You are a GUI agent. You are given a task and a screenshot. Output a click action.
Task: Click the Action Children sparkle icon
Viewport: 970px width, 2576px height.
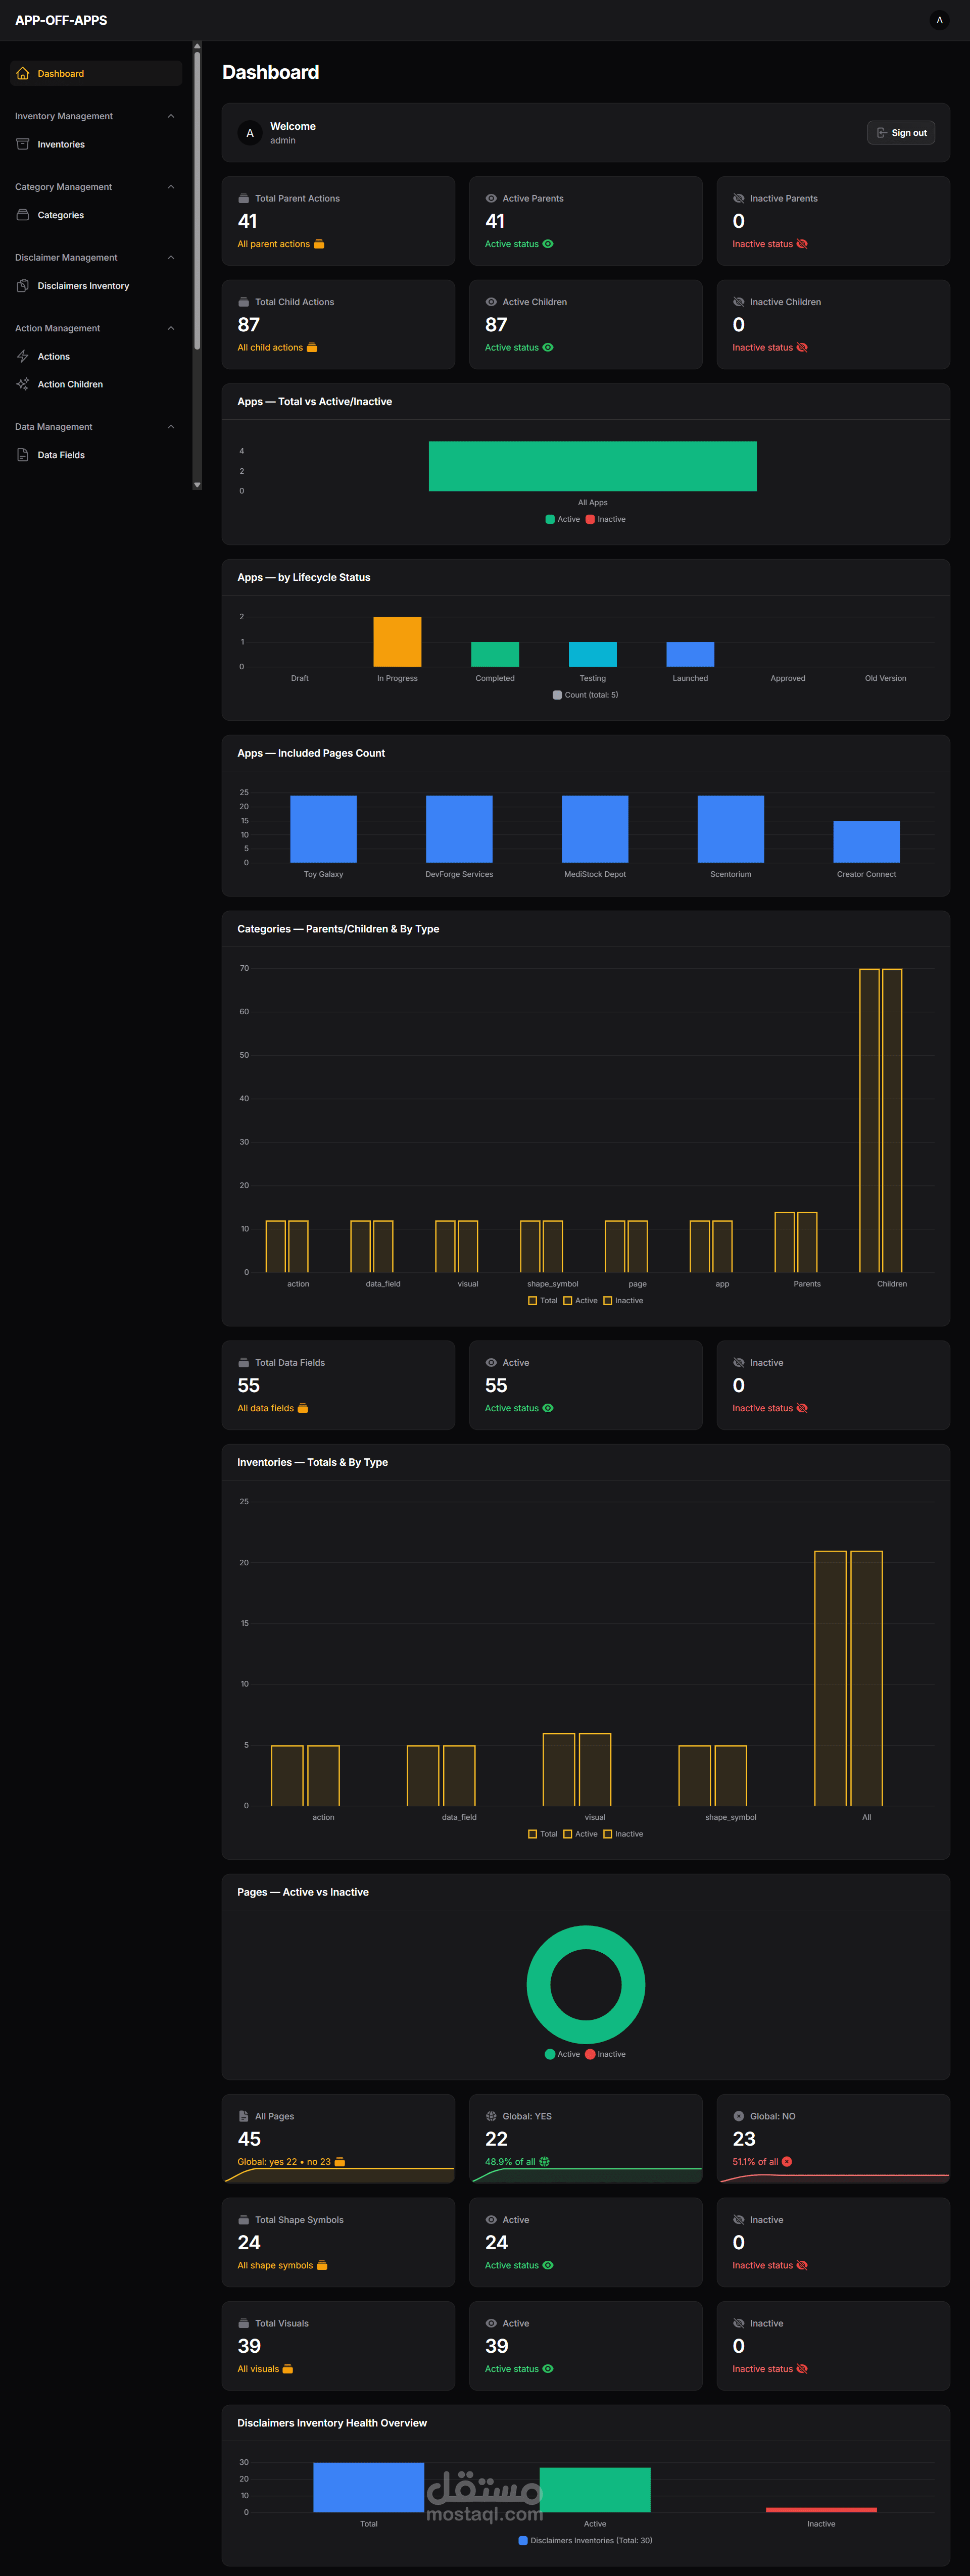click(22, 384)
